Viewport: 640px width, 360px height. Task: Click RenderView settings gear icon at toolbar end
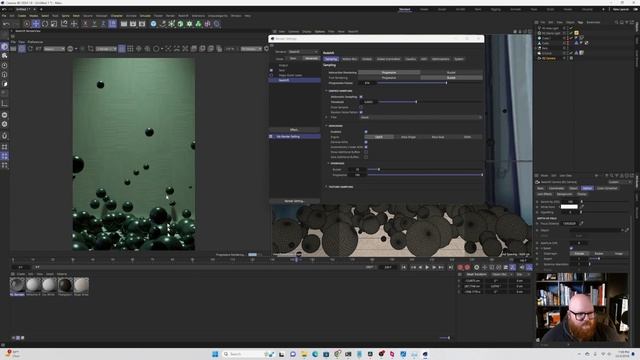pyautogui.click(x=267, y=49)
